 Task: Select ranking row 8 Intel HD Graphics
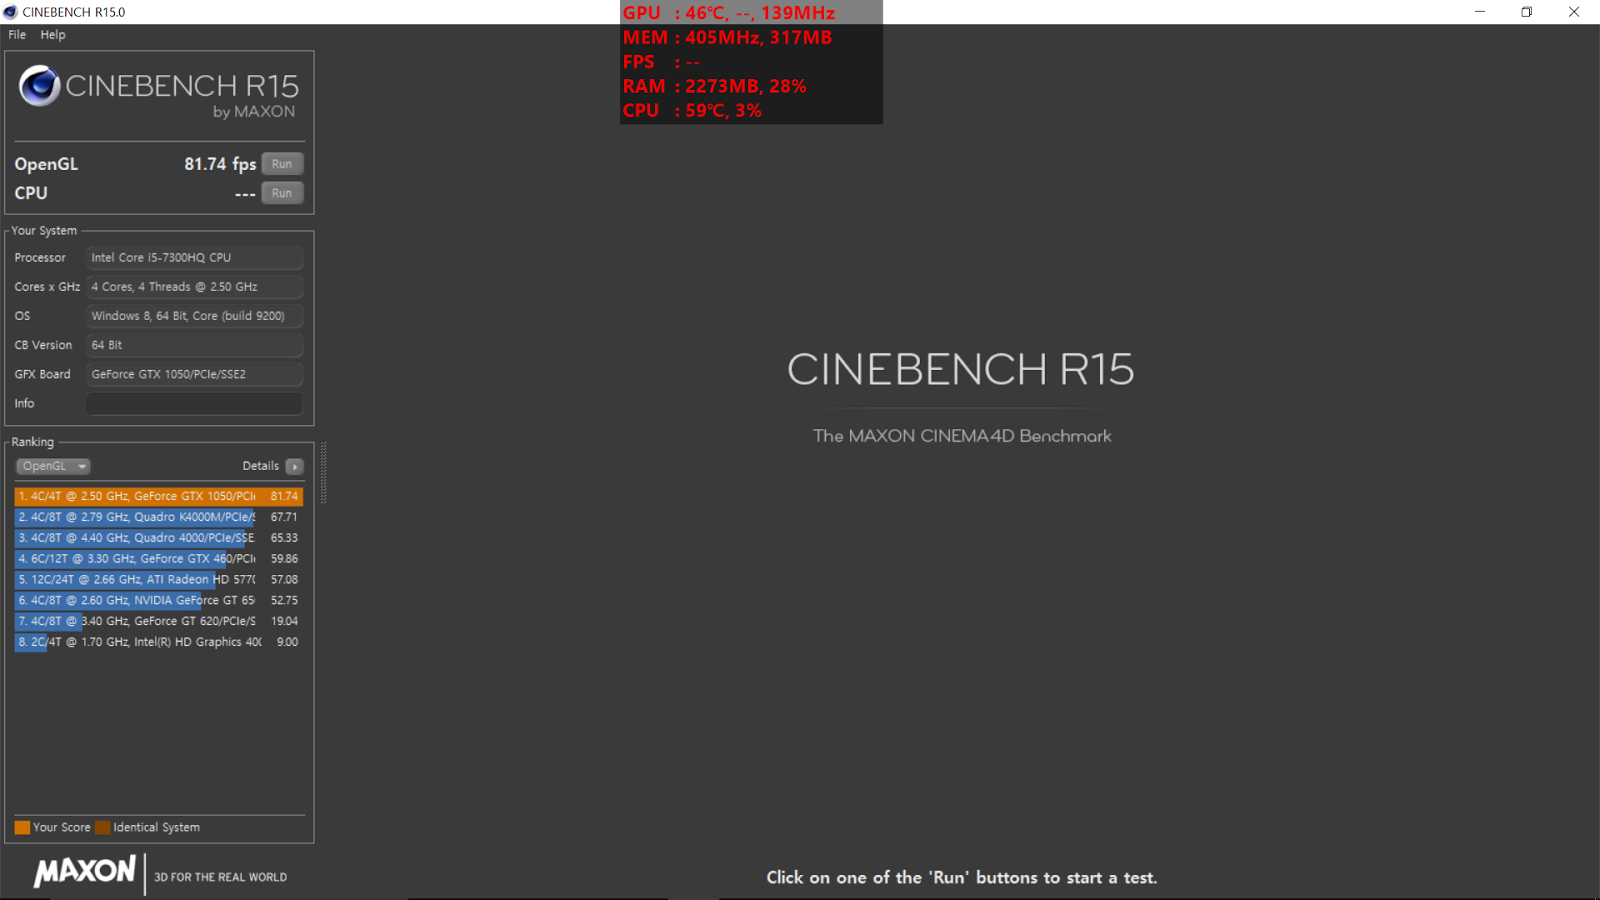tap(158, 642)
